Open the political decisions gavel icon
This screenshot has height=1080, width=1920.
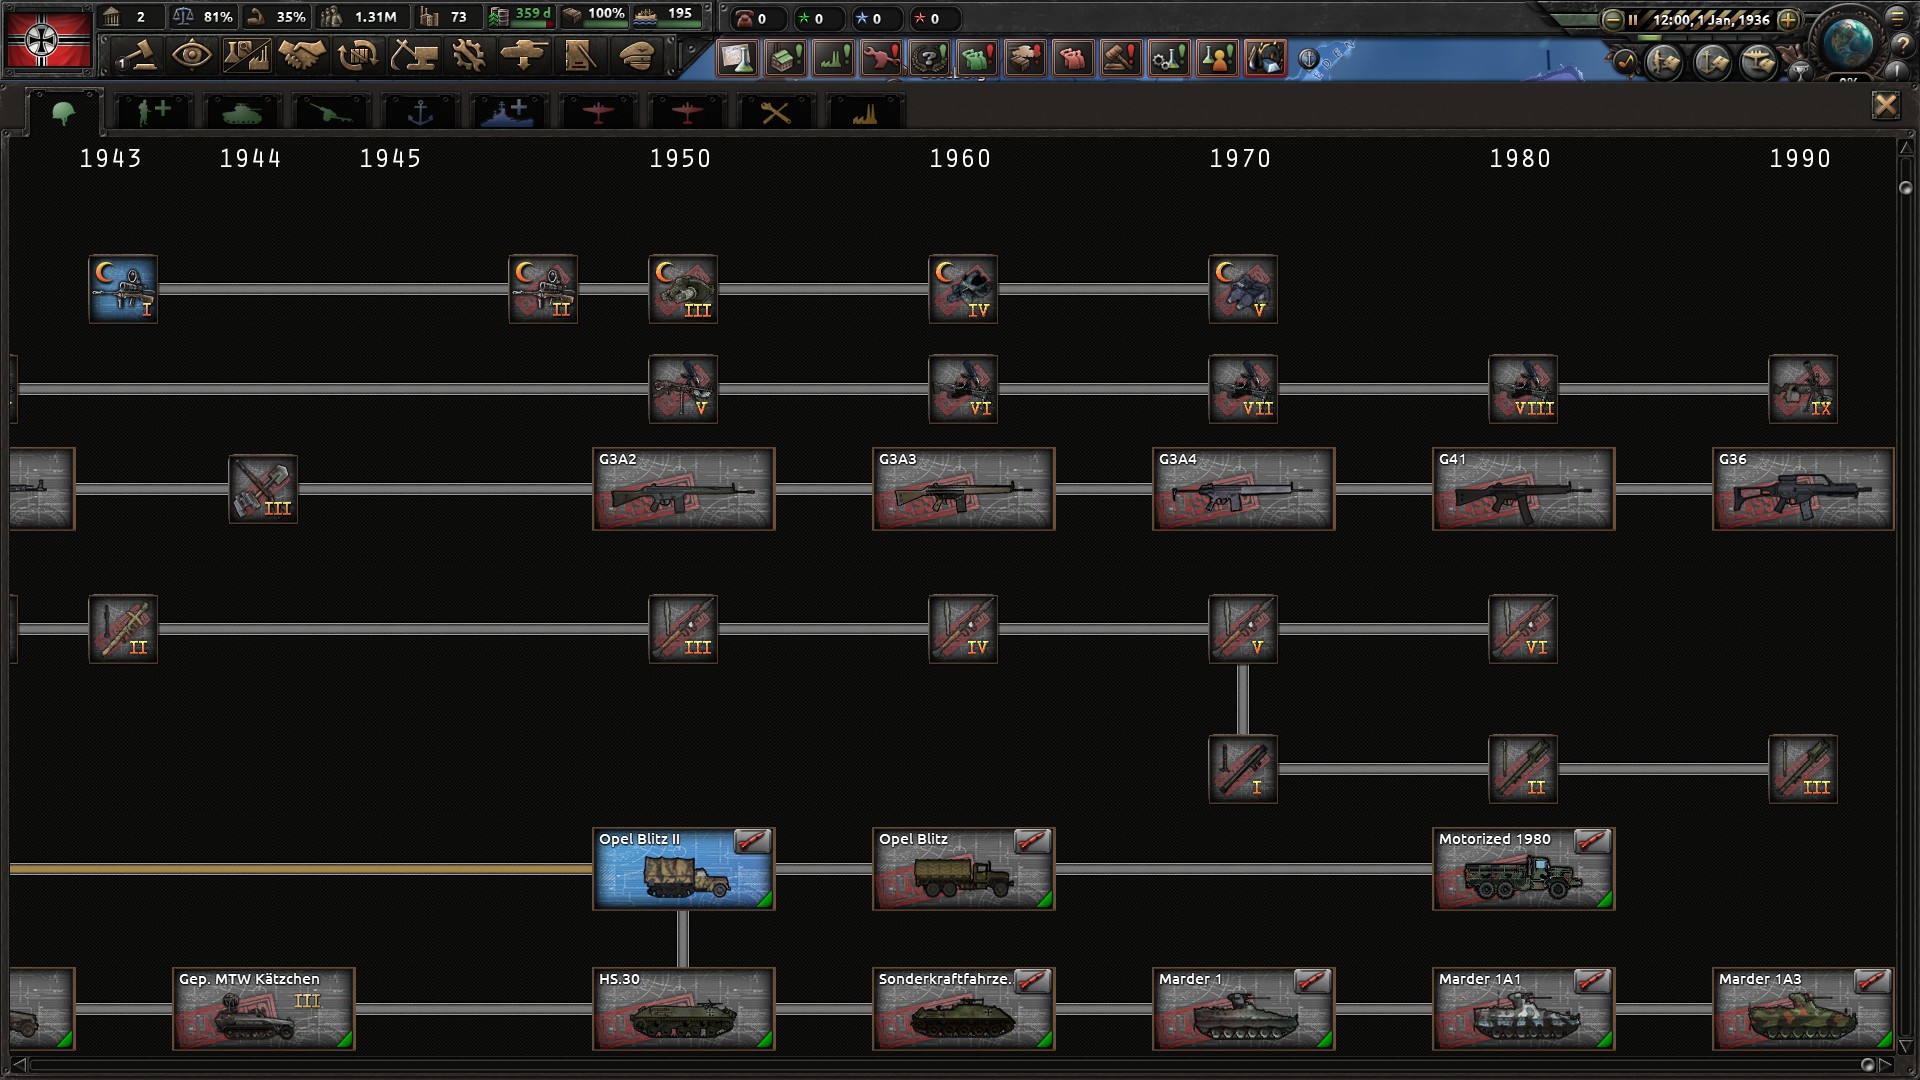(137, 56)
